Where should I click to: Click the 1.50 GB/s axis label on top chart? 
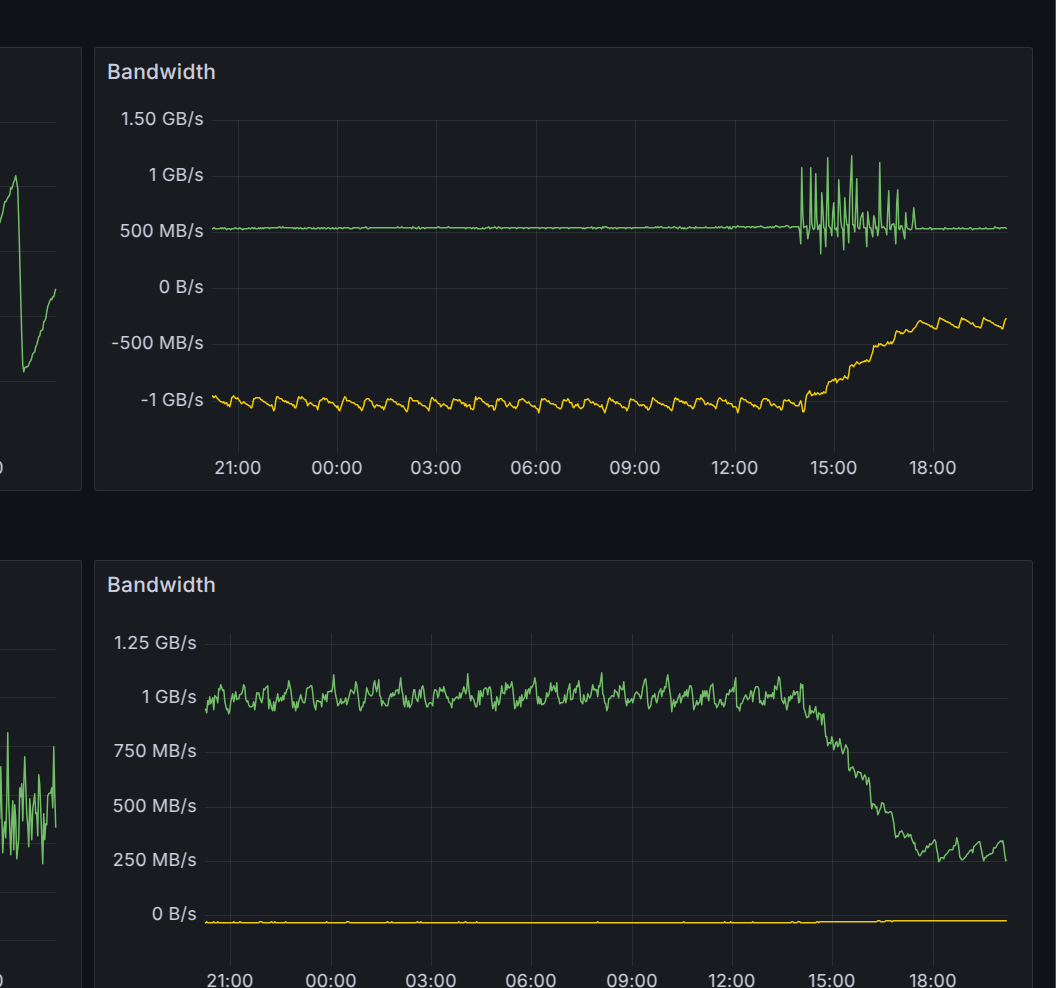pyautogui.click(x=162, y=118)
